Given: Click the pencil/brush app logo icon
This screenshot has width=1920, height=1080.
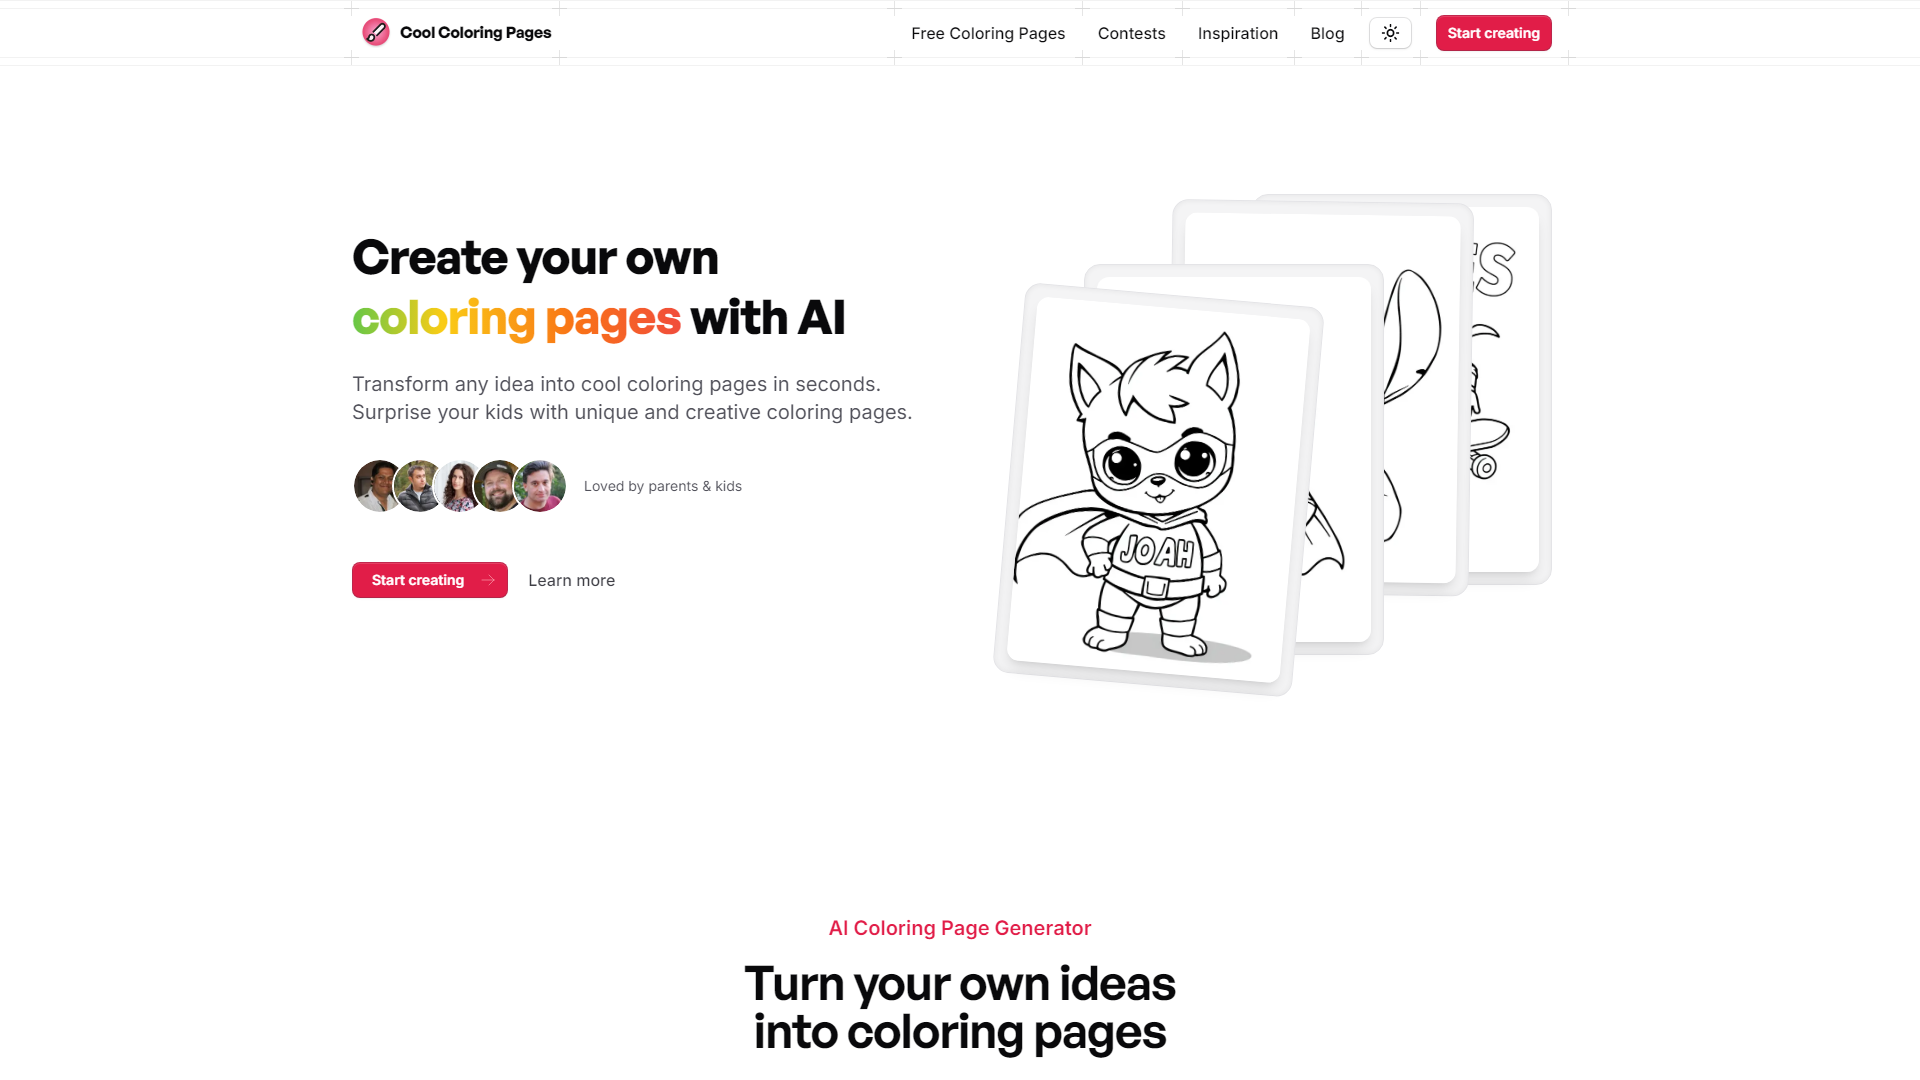Looking at the screenshot, I should (x=375, y=32).
